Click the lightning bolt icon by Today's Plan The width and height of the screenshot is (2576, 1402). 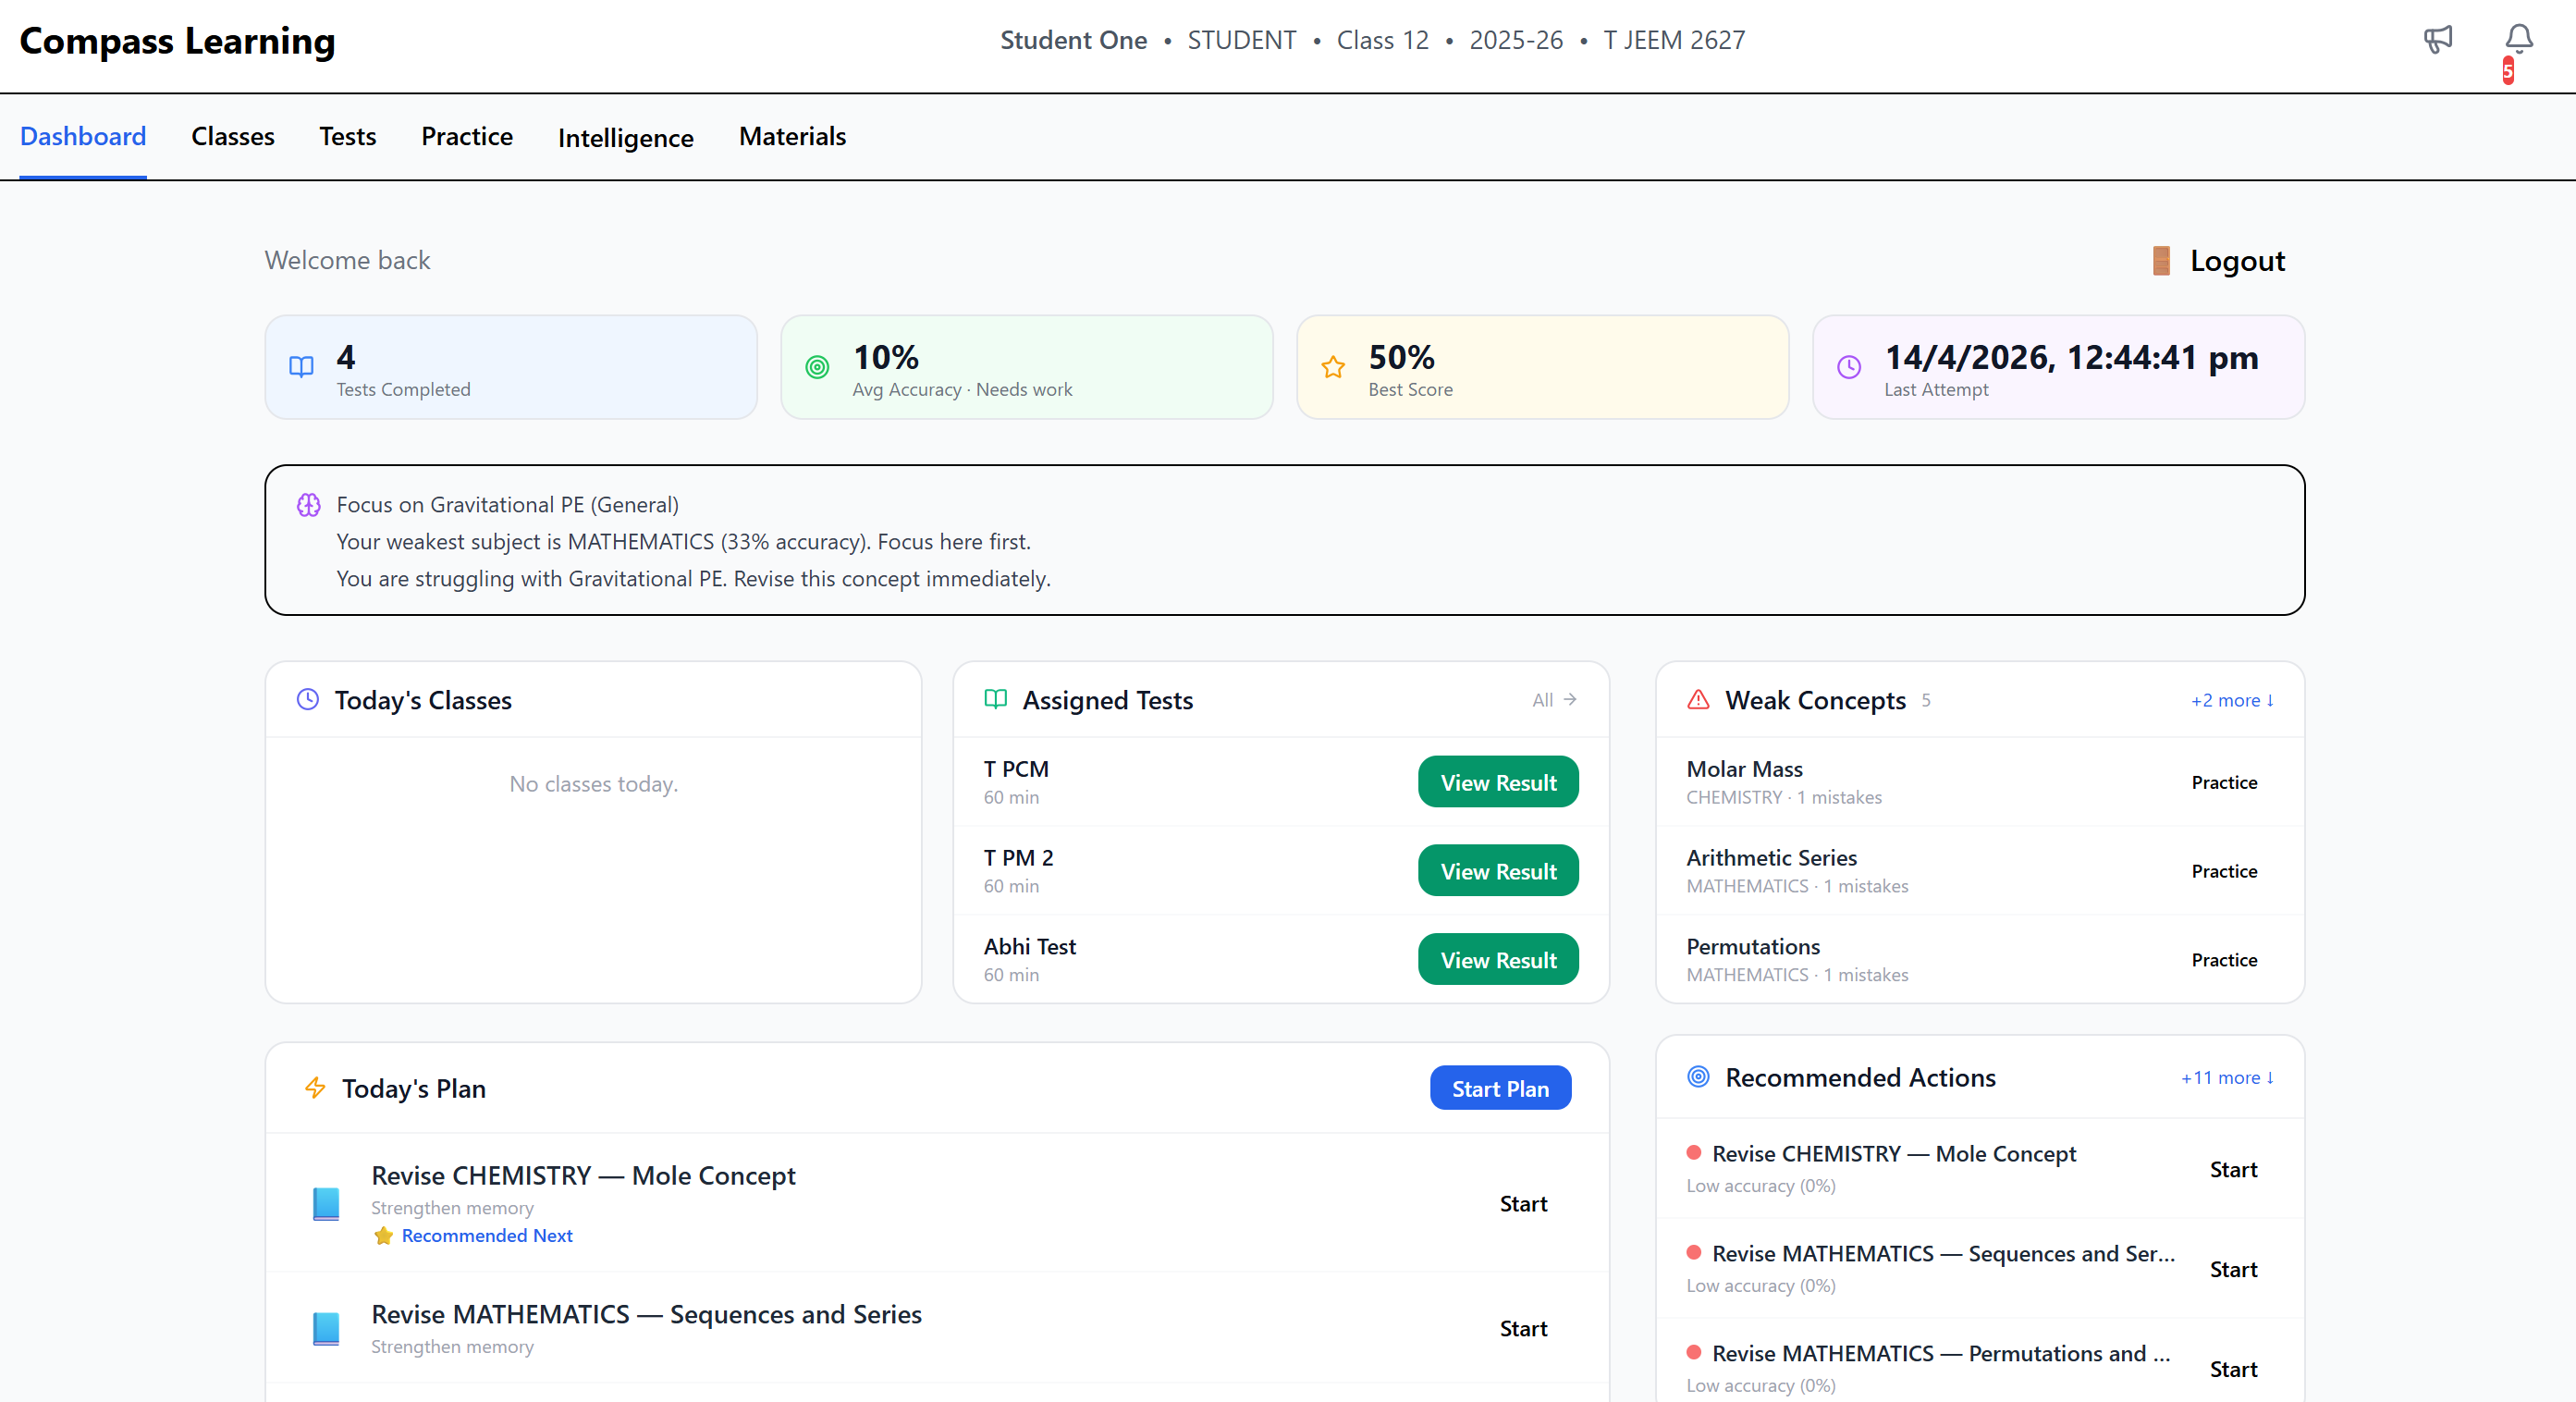pos(315,1088)
